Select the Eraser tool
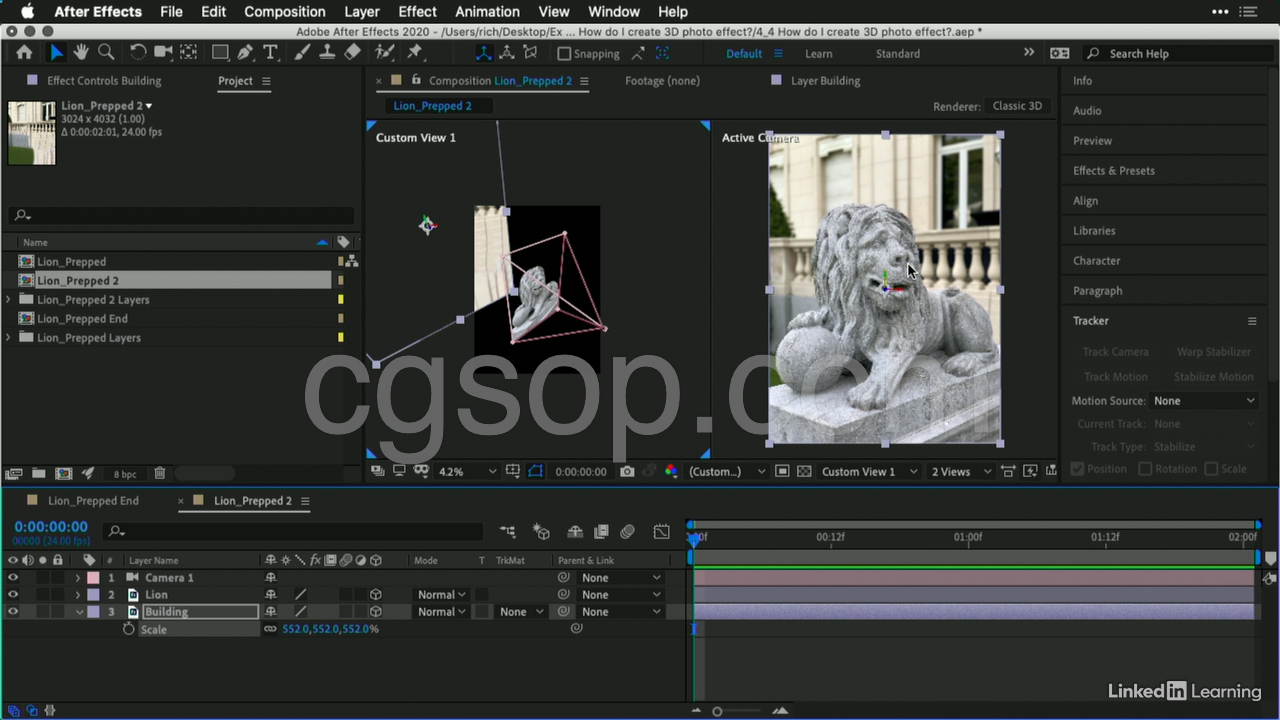The height and width of the screenshot is (720, 1280). 352,53
